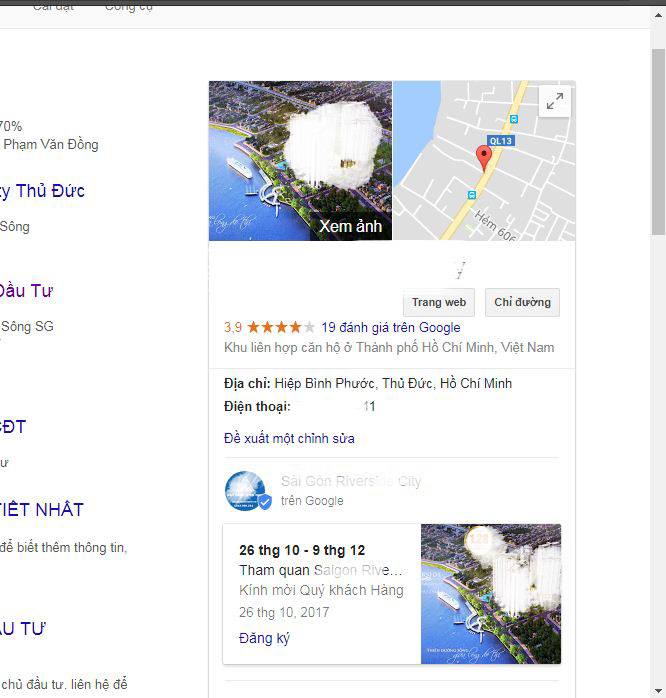This screenshot has height=698, width=666.
Task: Click the 'để biết thêm thông tin' snippet text
Action: (x=64, y=548)
